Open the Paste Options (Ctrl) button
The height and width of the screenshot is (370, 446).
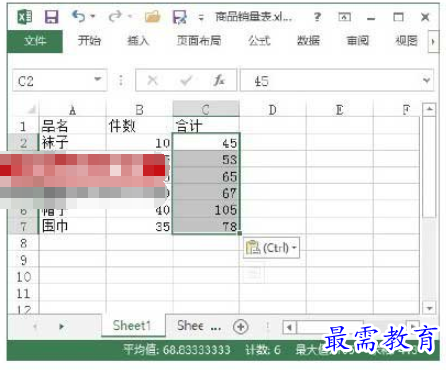(x=271, y=248)
